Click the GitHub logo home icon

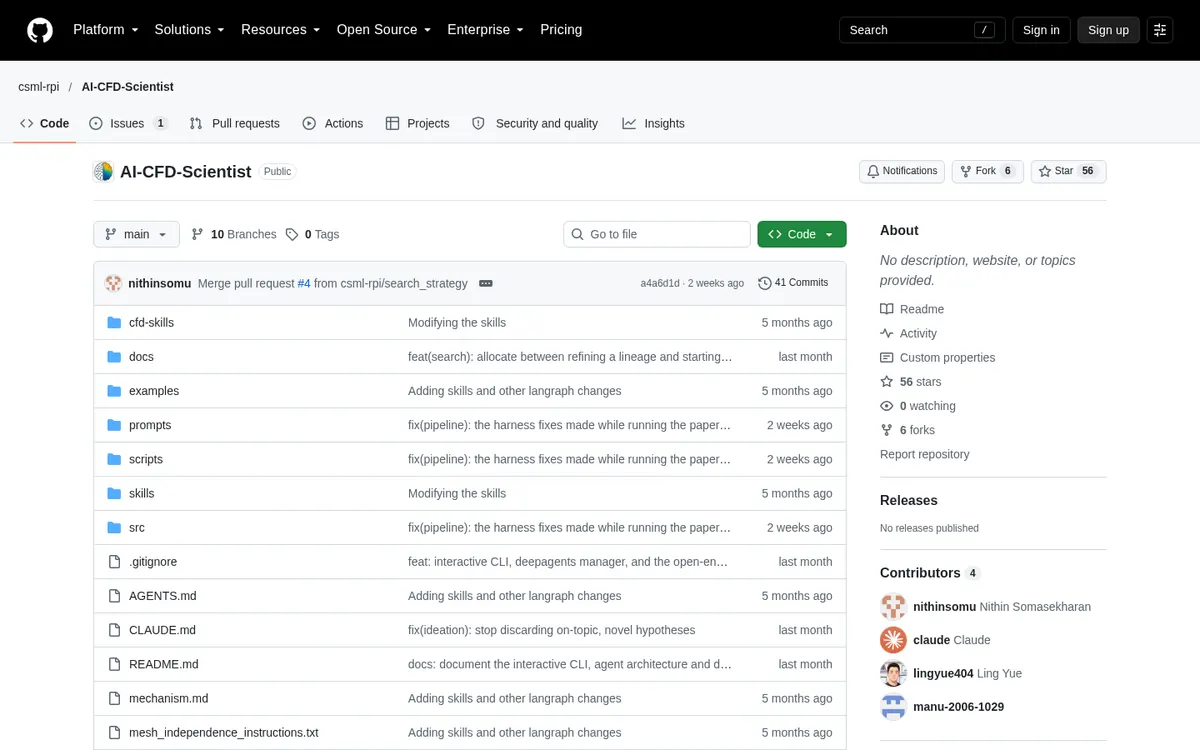tap(40, 30)
